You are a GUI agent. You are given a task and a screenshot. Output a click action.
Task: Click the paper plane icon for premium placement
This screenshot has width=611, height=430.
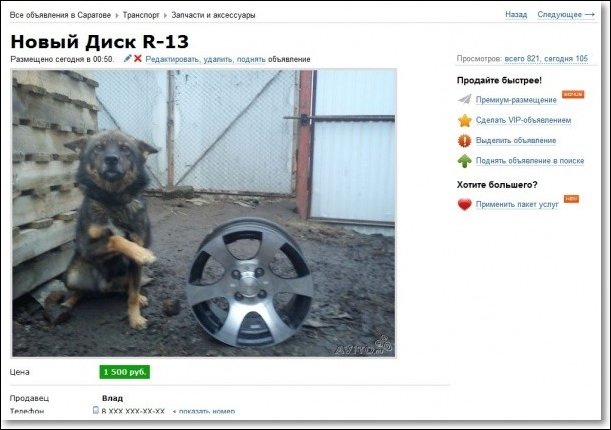(464, 99)
